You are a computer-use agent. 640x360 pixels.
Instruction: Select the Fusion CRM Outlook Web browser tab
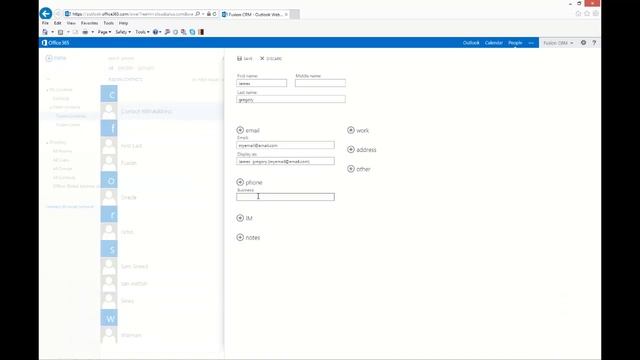pos(255,14)
